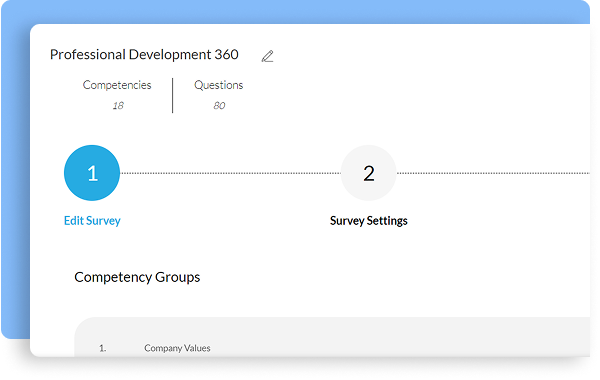Click the Professional Development 360 title
This screenshot has width=600, height=380.
(144, 54)
